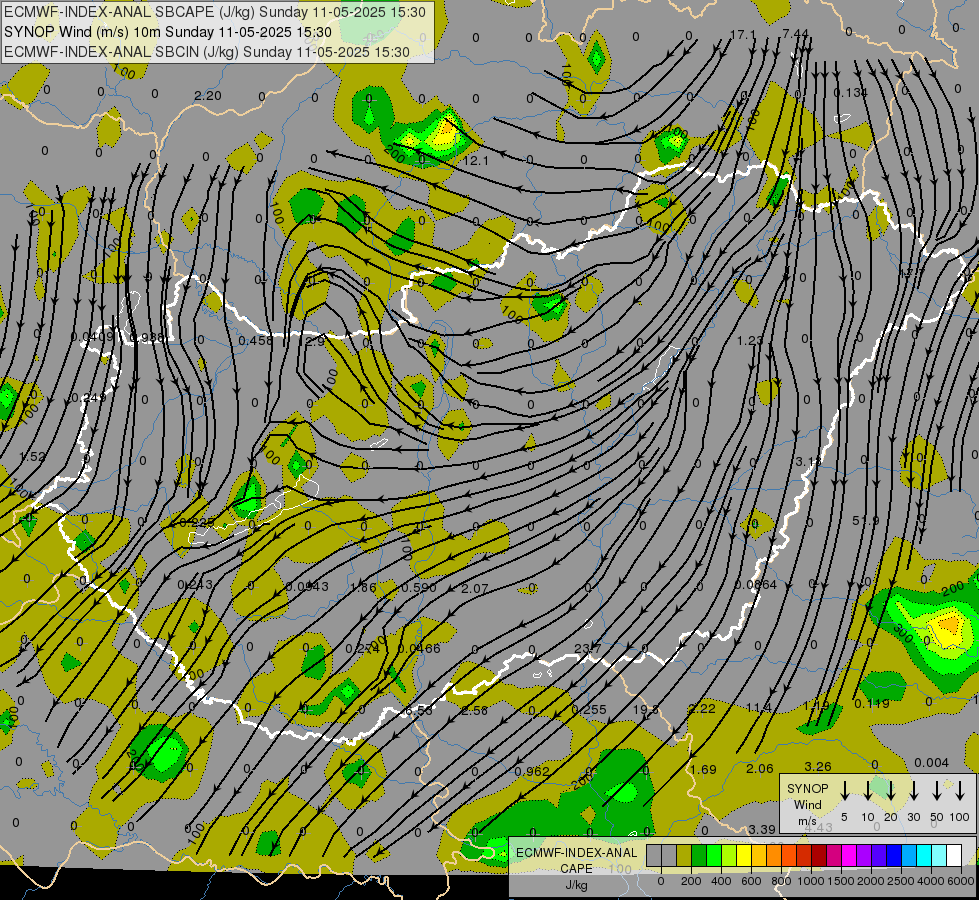Viewport: 979px width, 900px height.
Task: Click the 0.249 value near western border
Action: (87, 398)
